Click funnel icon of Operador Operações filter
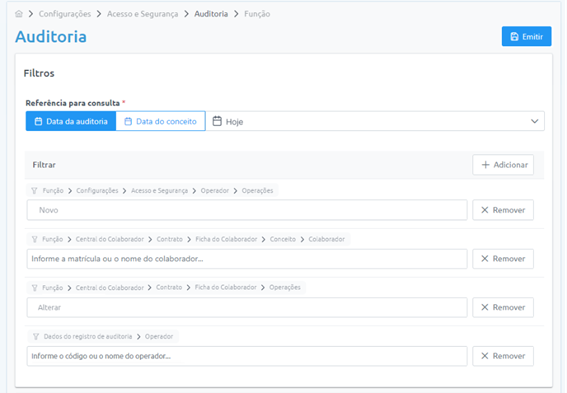 34,191
